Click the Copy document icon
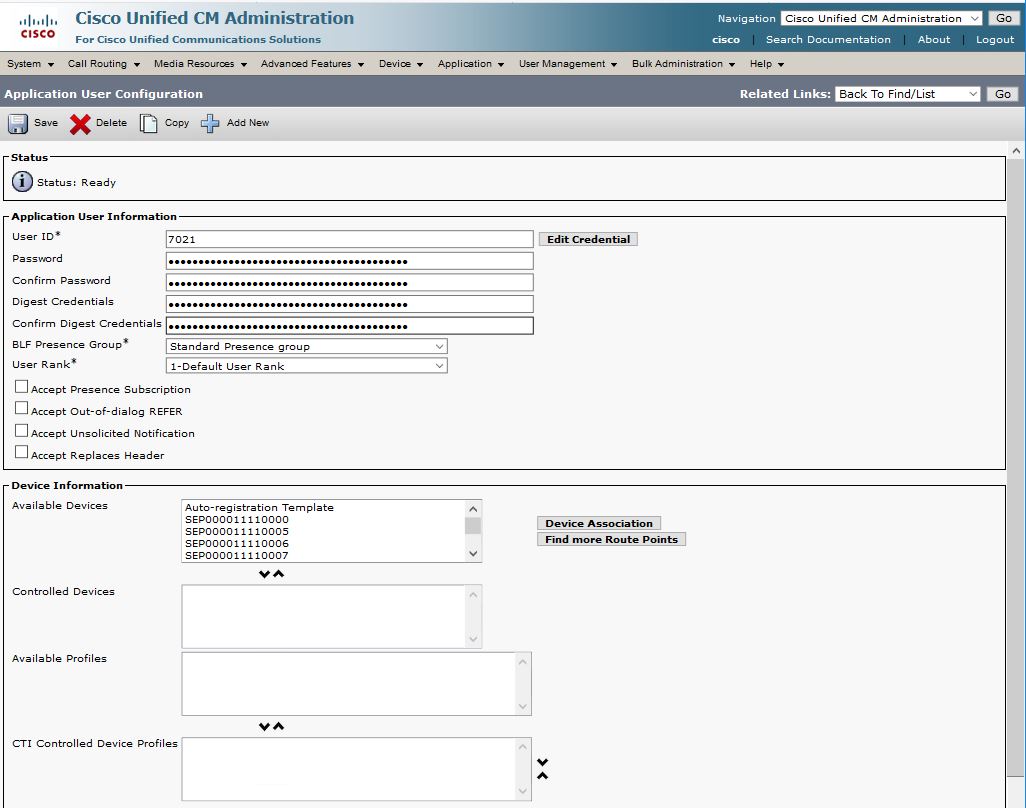Image resolution: width=1026 pixels, height=808 pixels. pyautogui.click(x=149, y=124)
